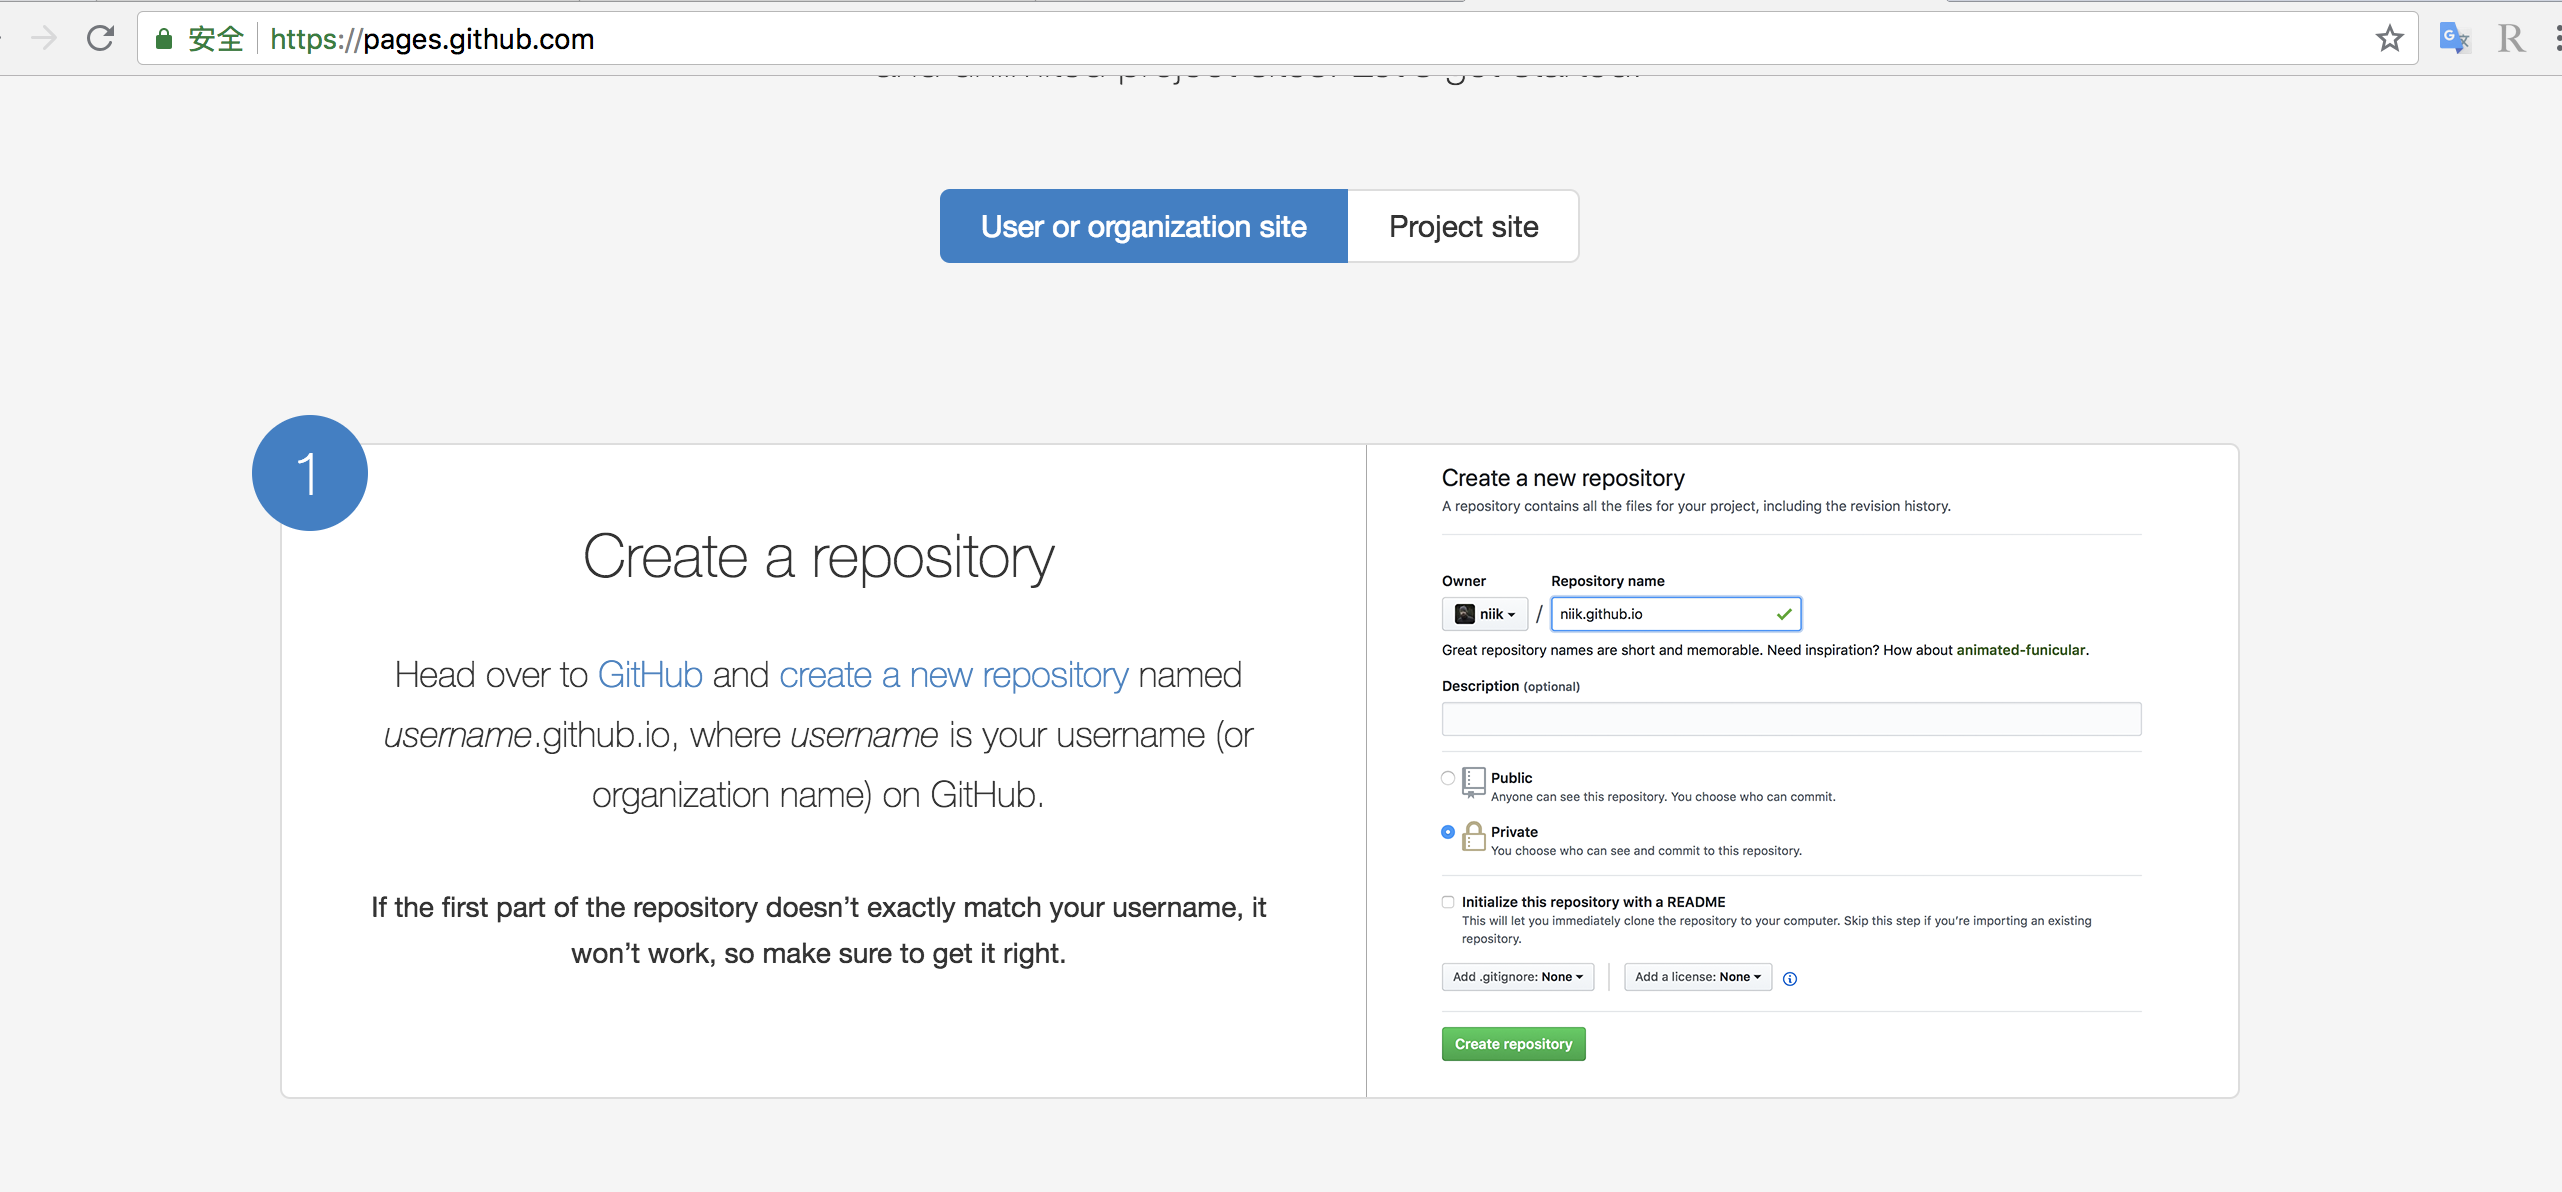Click the forward navigation arrow
The image size is (2562, 1192).
pos(44,39)
